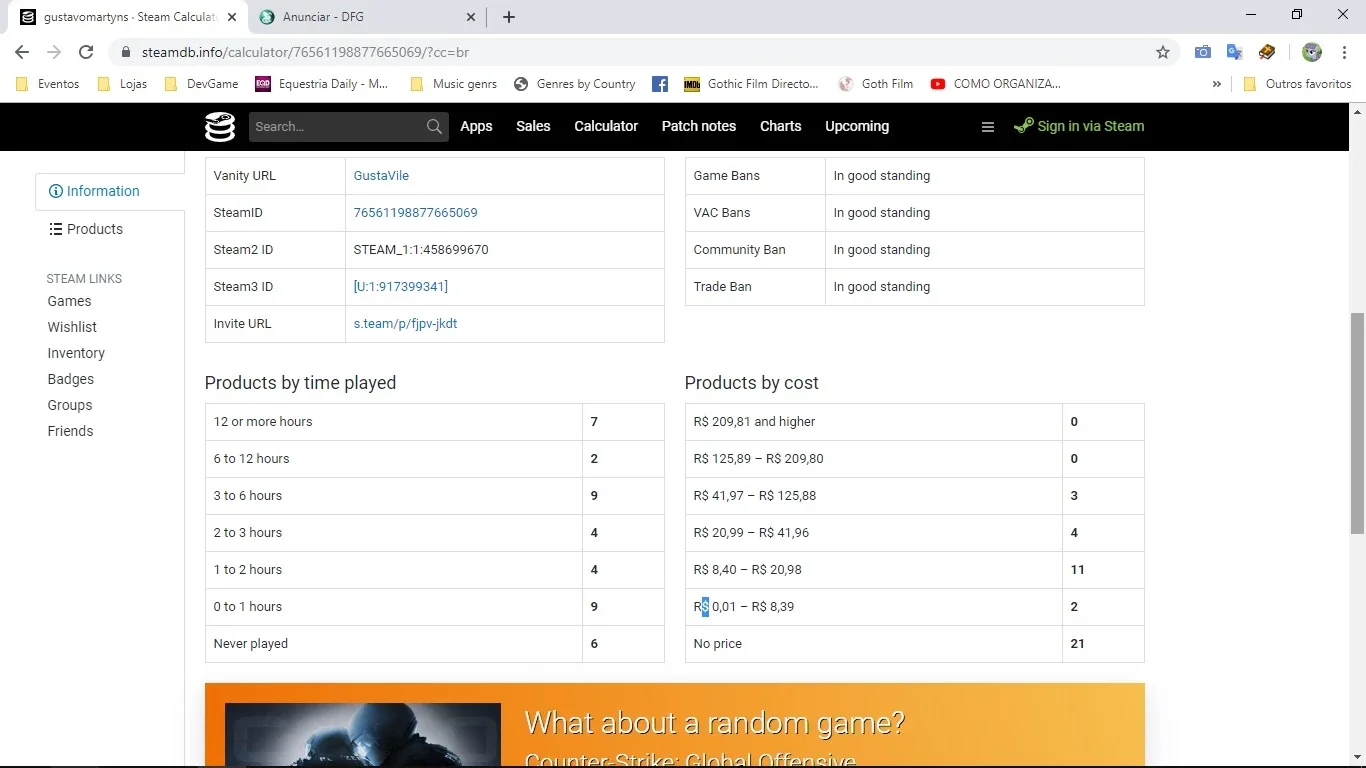Viewport: 1366px width, 768px height.
Task: Click the site lock icon in the address bar
Action: coord(126,52)
